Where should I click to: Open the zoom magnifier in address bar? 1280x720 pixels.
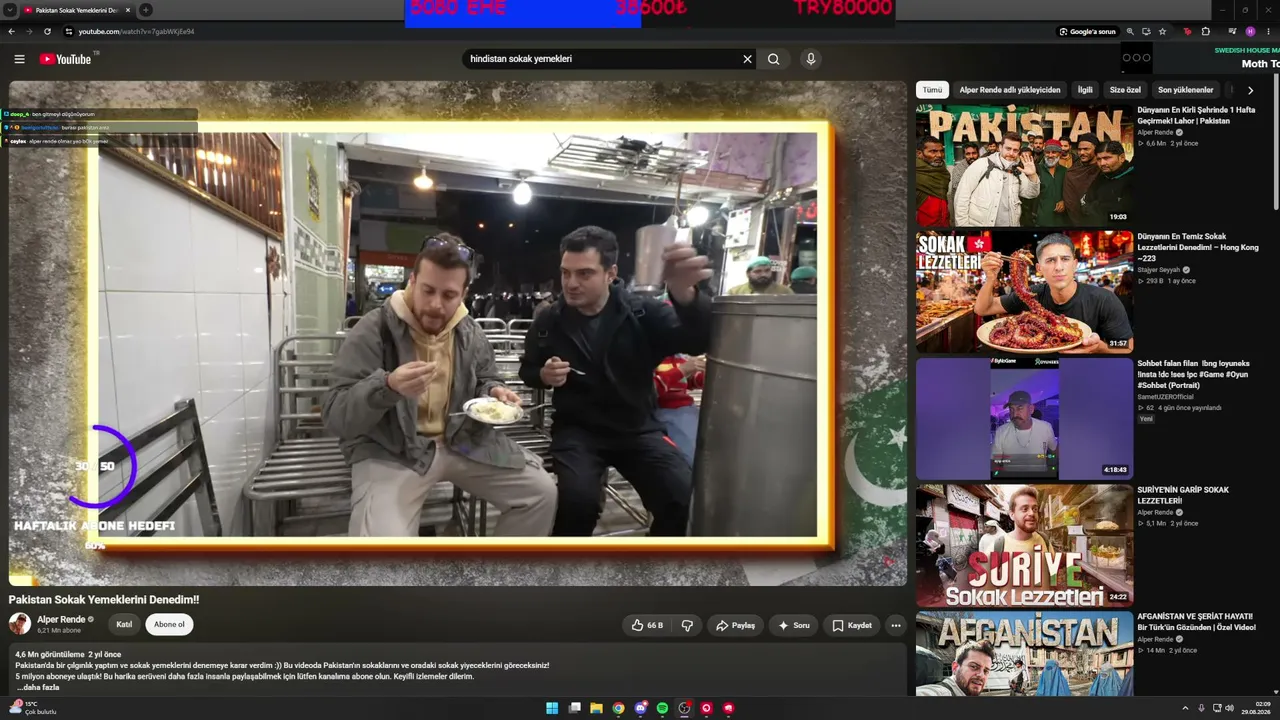click(x=1130, y=32)
